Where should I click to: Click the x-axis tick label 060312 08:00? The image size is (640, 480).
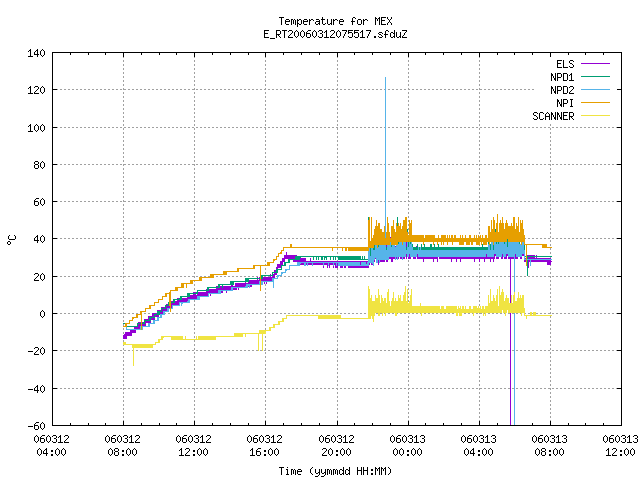tap(122, 446)
